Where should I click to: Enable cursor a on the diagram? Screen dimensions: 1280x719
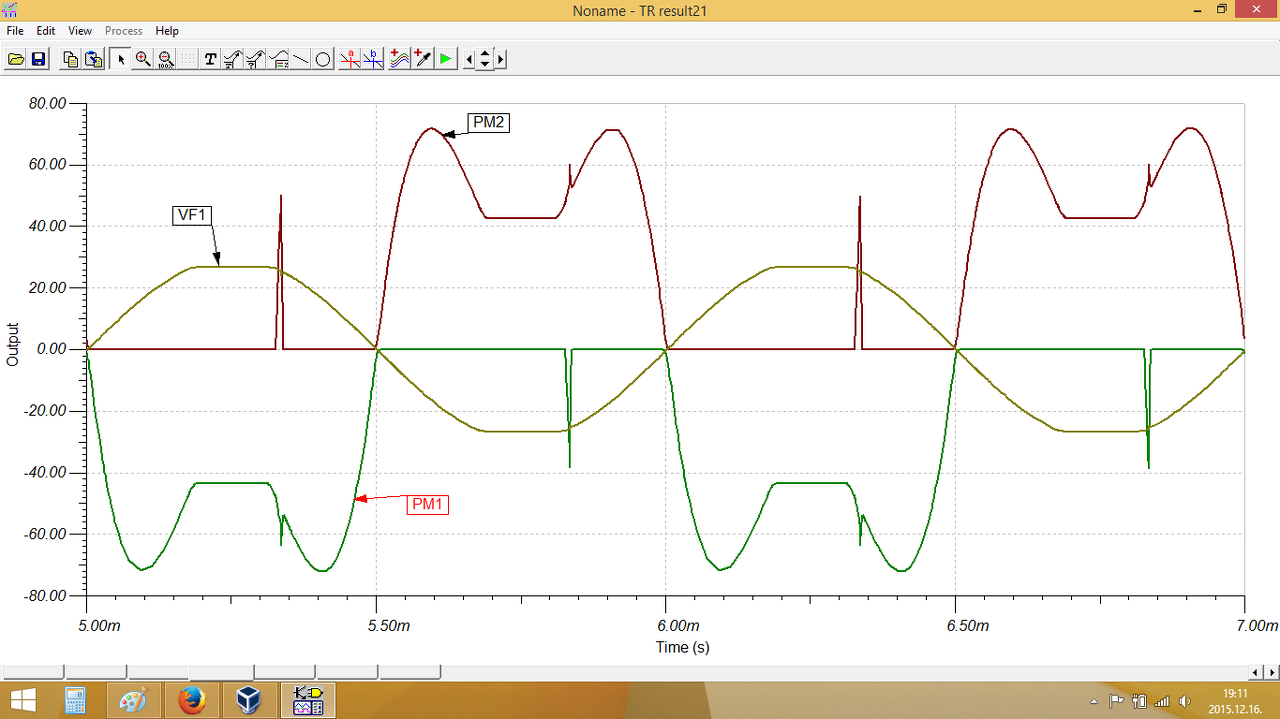[350, 59]
